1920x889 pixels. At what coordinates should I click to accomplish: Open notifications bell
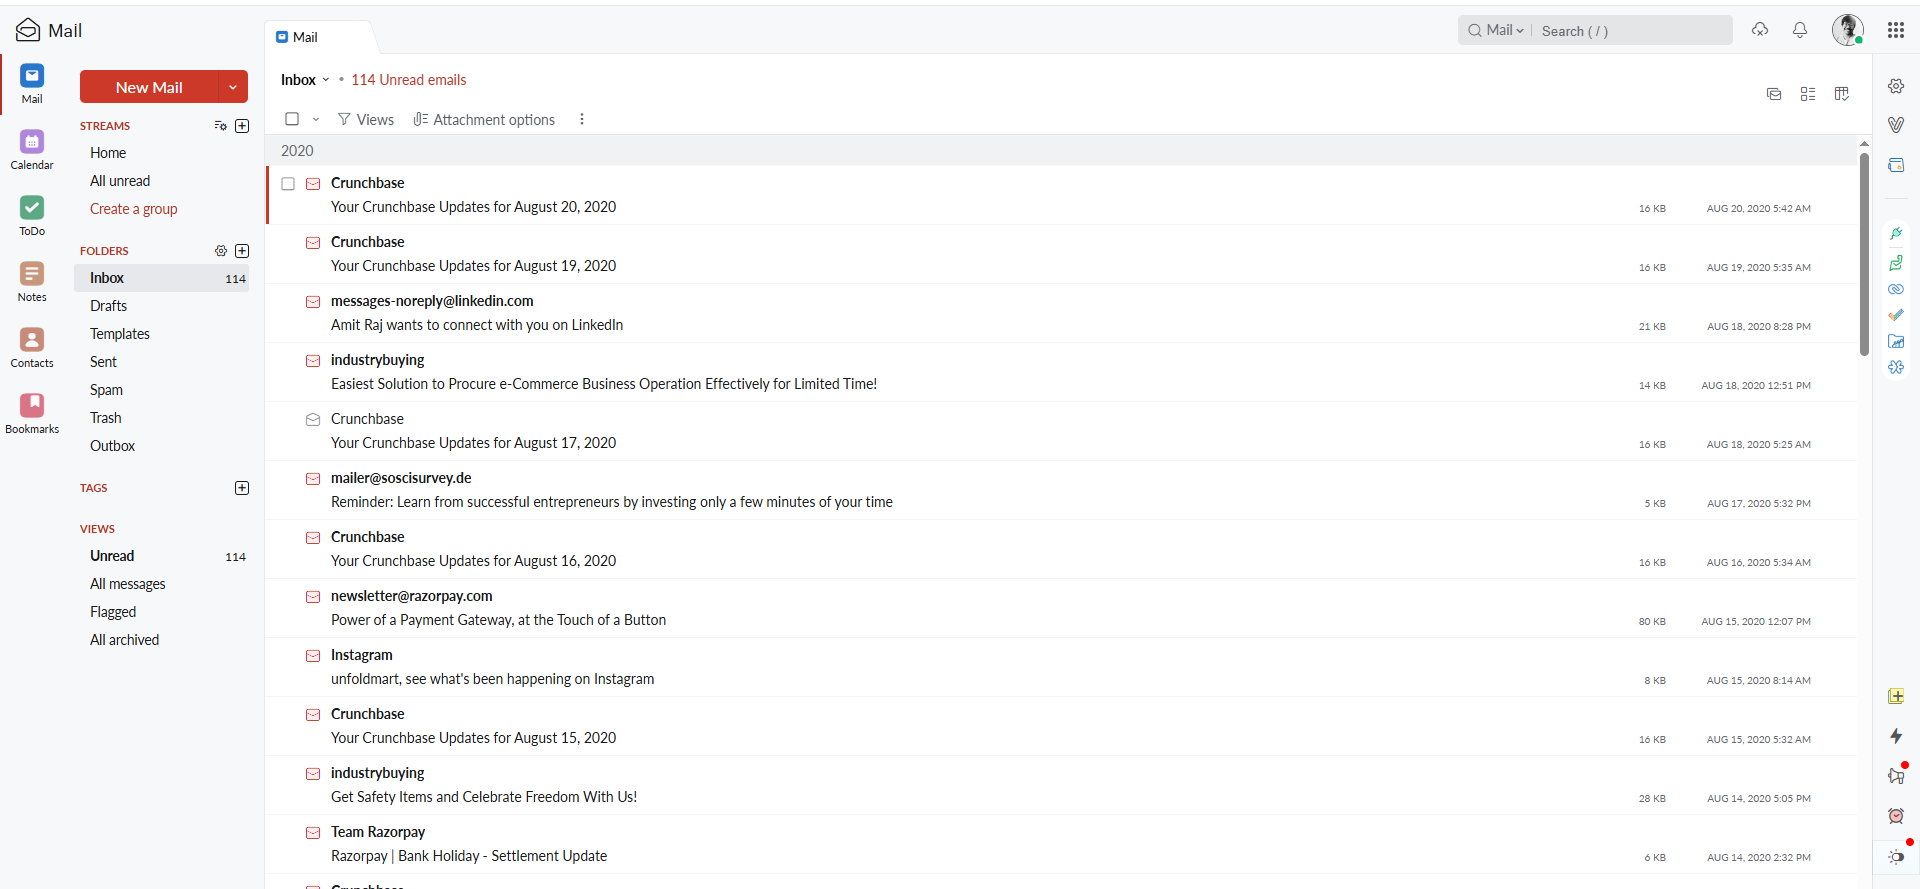(1800, 30)
